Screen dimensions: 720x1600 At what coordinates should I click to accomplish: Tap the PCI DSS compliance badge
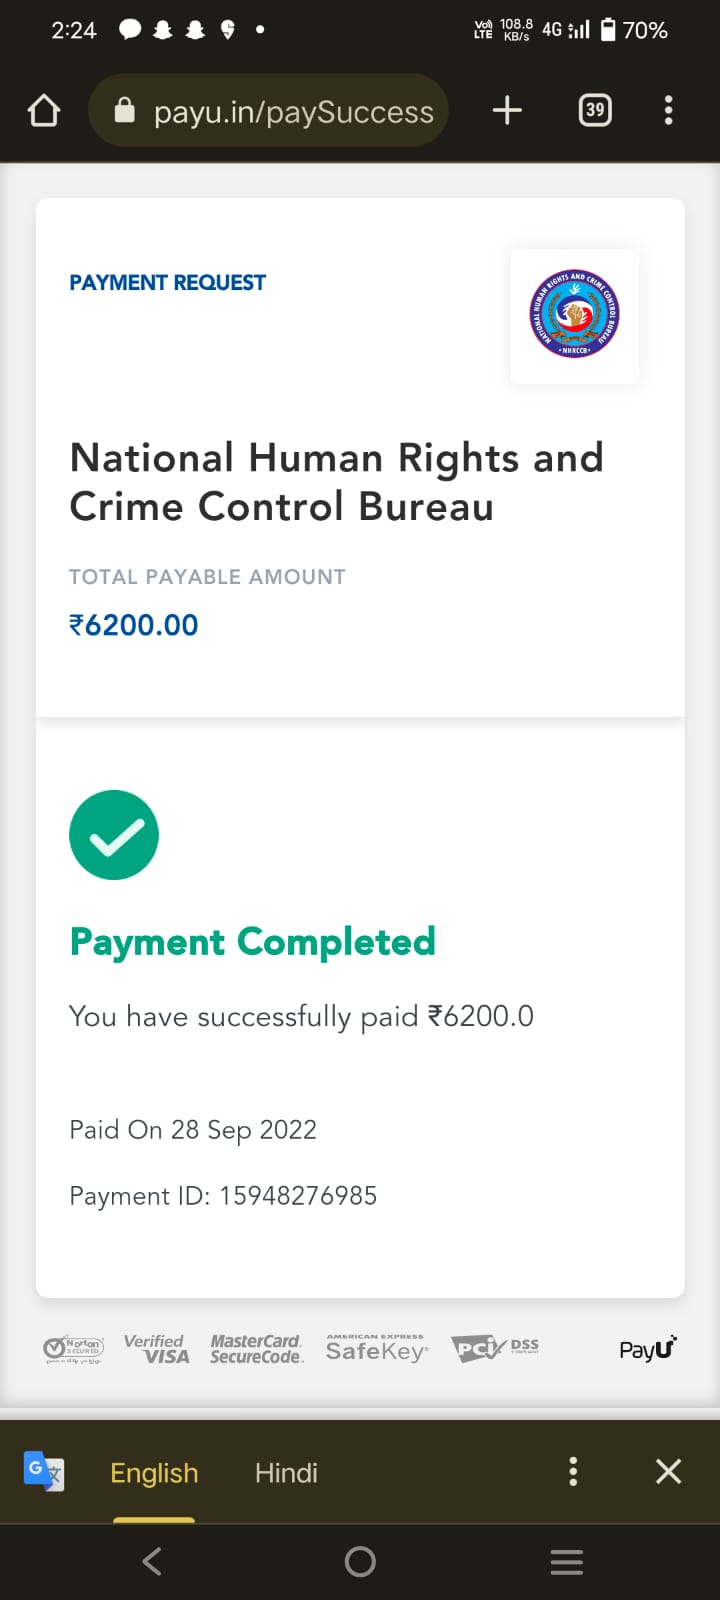tap(495, 1349)
